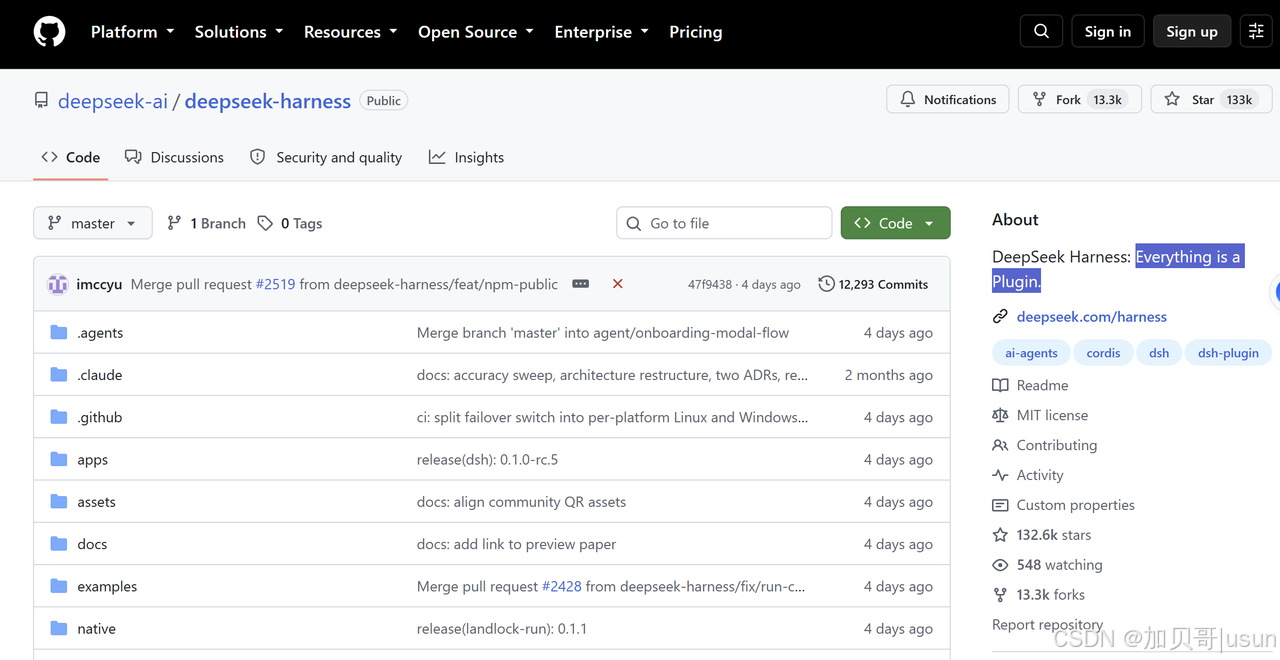Switch to Security and quality tab

click(x=326, y=157)
